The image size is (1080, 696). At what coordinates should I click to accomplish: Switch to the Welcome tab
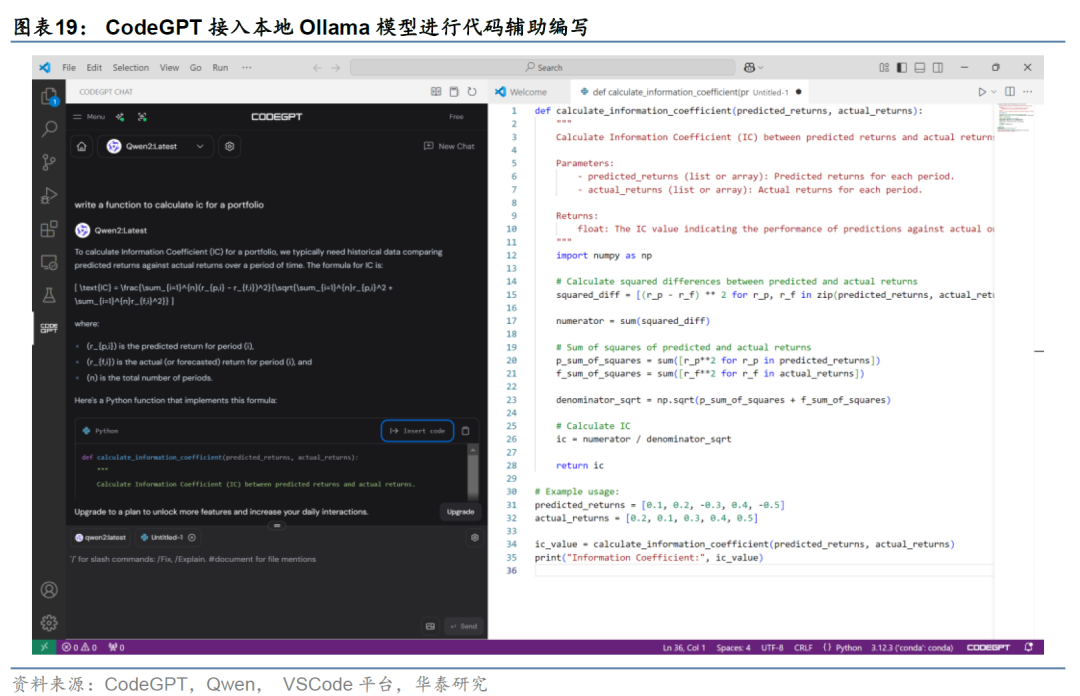coord(522,92)
